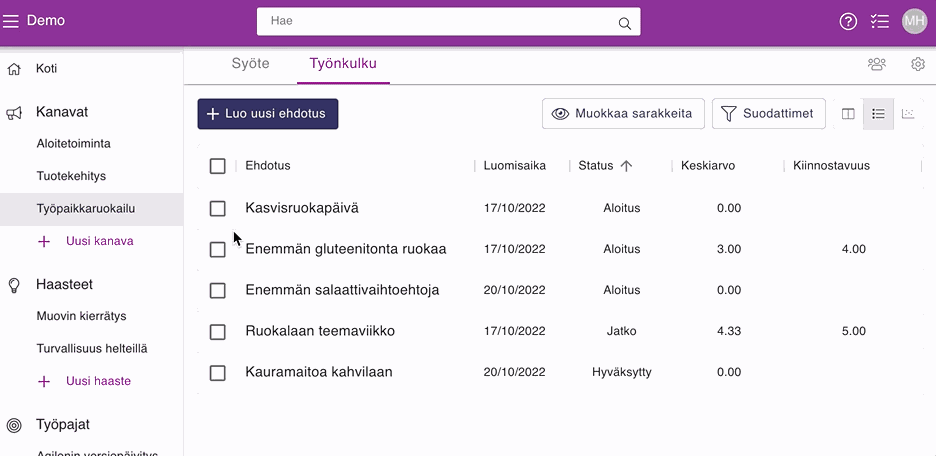Click the Kanavat megaphone icon

tap(14, 113)
